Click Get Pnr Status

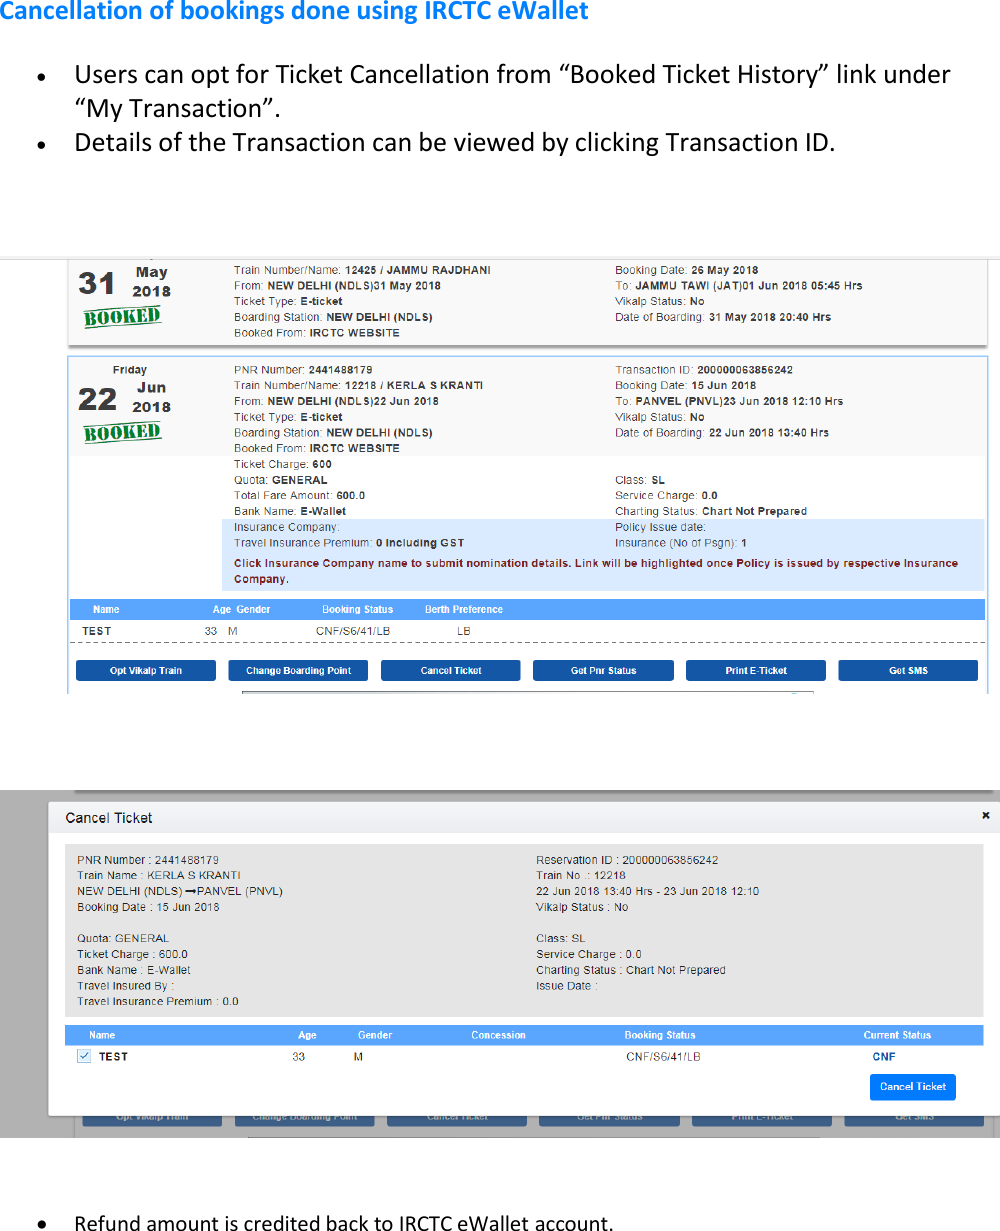pos(603,670)
